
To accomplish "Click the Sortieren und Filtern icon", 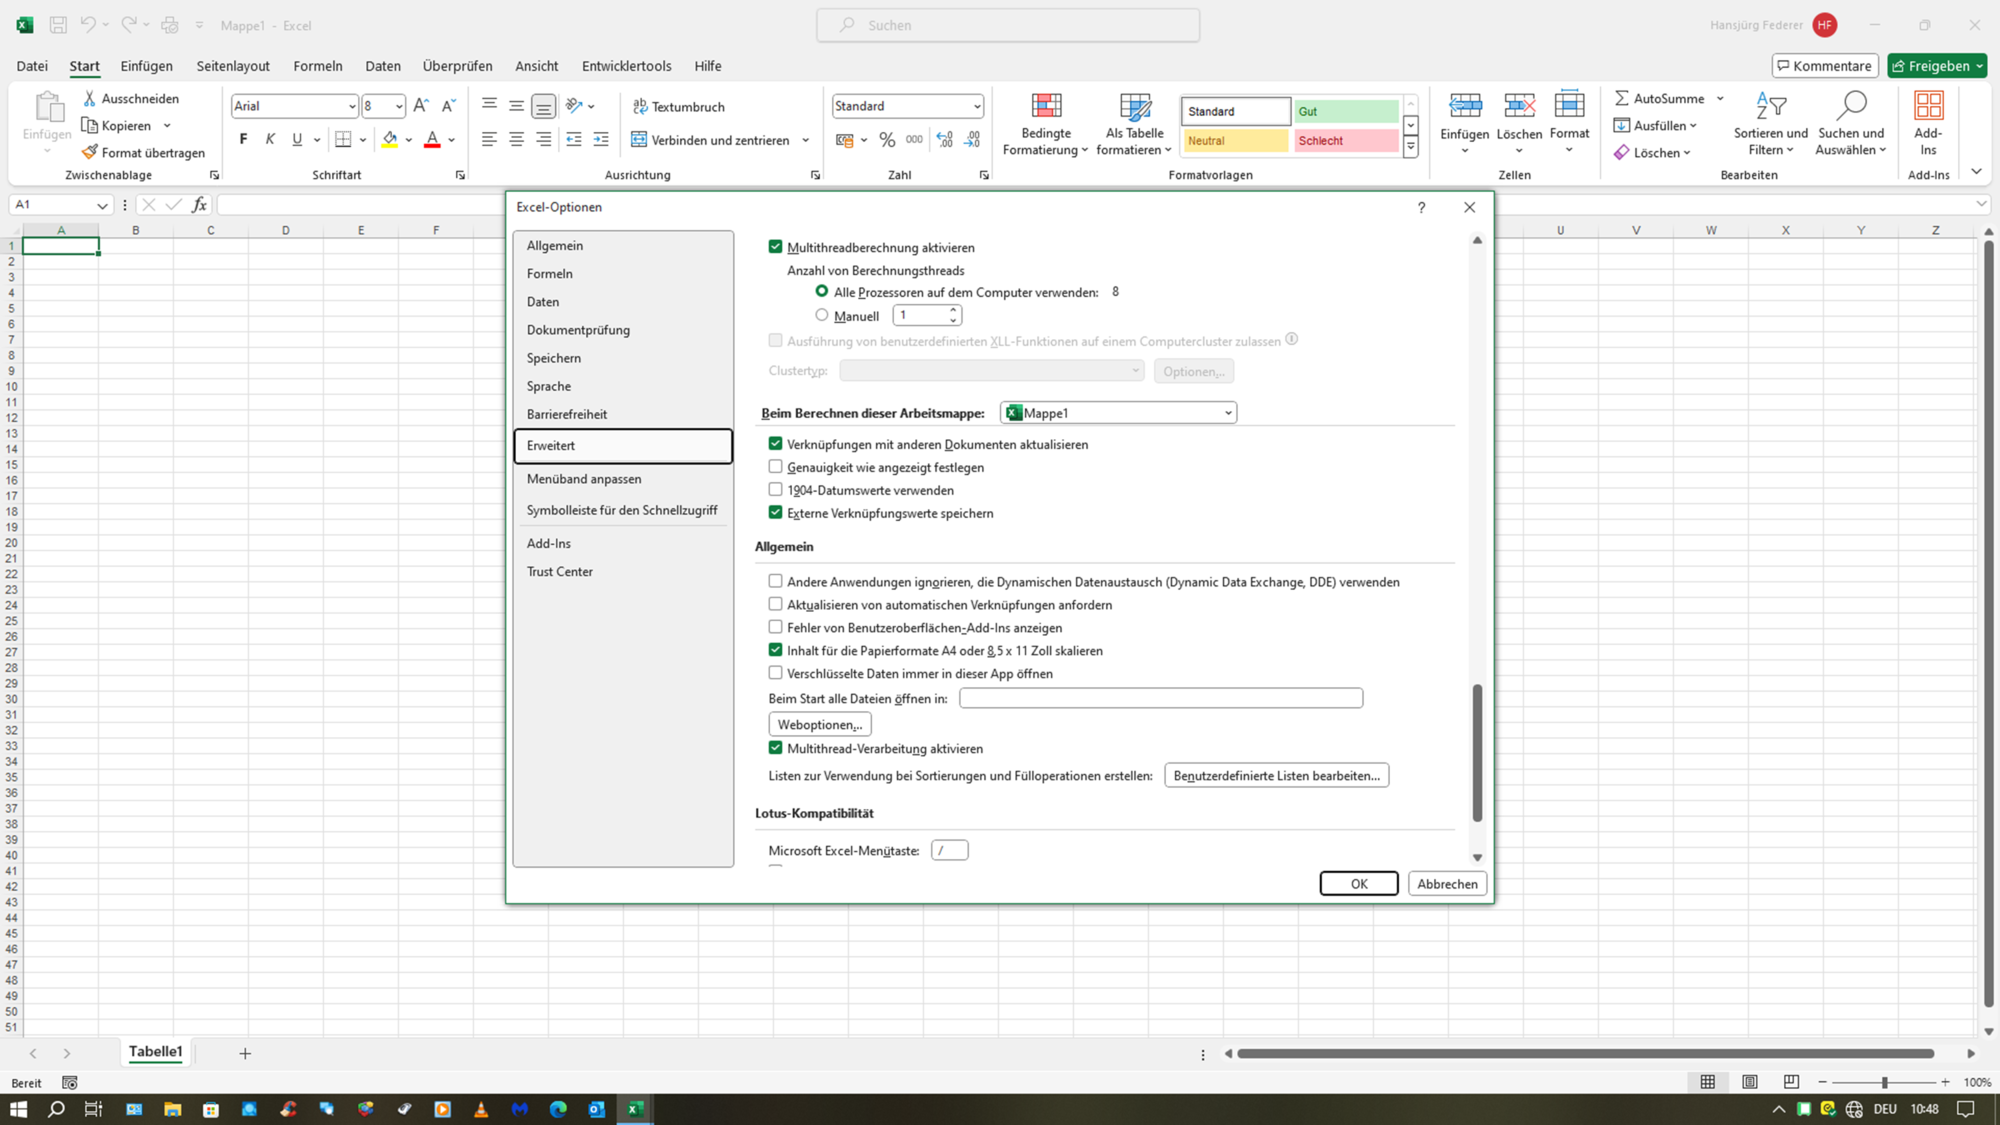I will (1771, 106).
